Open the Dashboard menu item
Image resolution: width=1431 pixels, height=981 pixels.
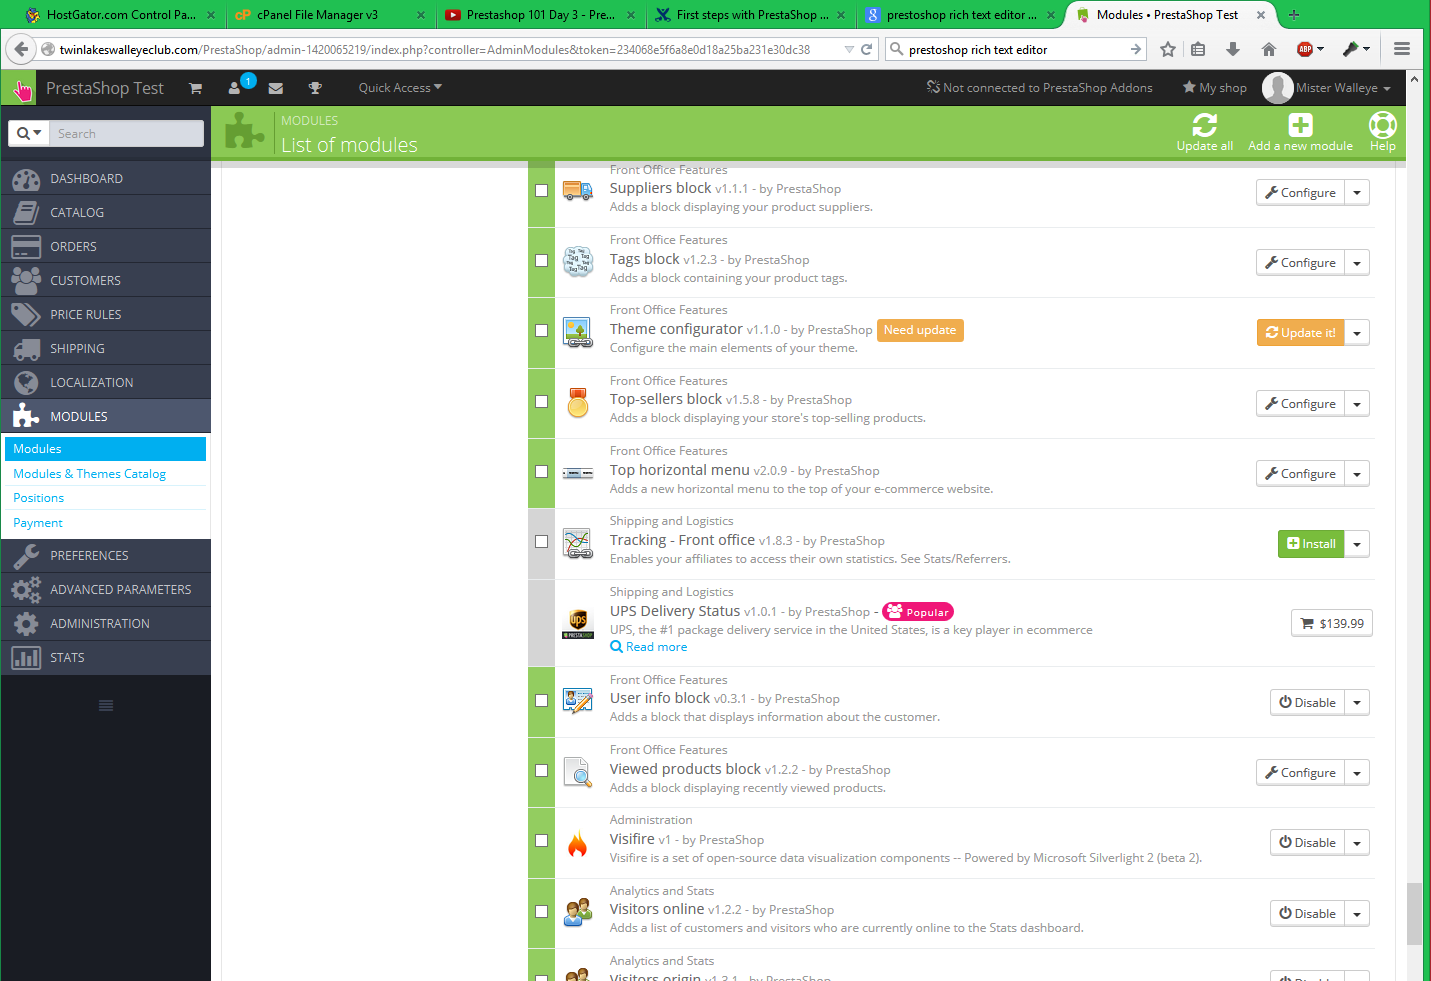106,179
